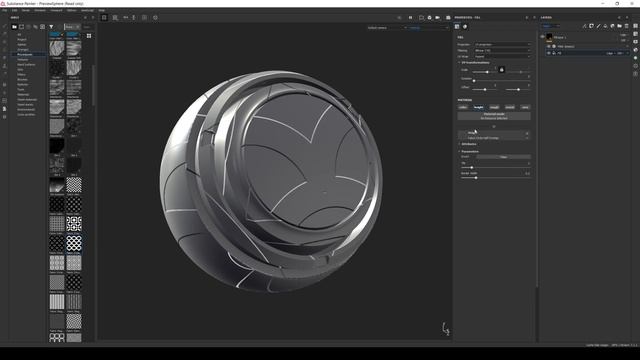
Task: Add a folder in the Layers panel
Action: [x=619, y=26]
